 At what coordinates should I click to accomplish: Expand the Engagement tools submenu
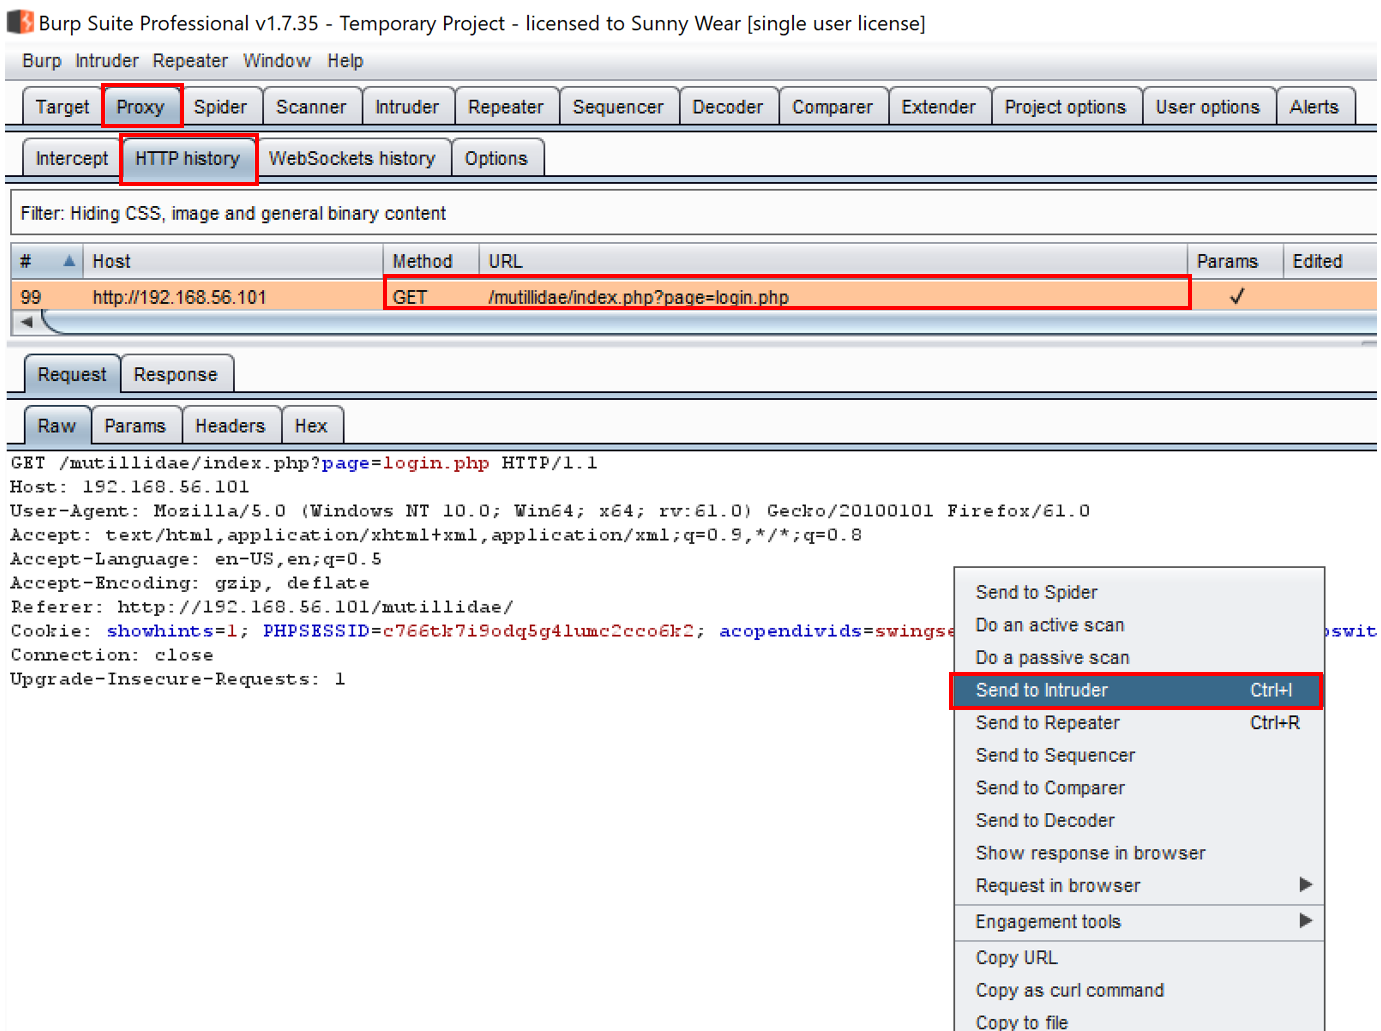(x=1304, y=921)
